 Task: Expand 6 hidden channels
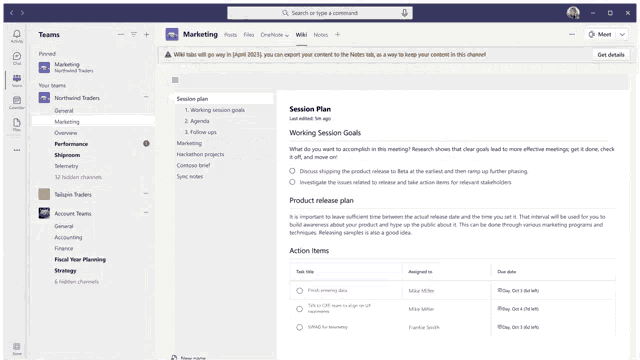point(76,282)
